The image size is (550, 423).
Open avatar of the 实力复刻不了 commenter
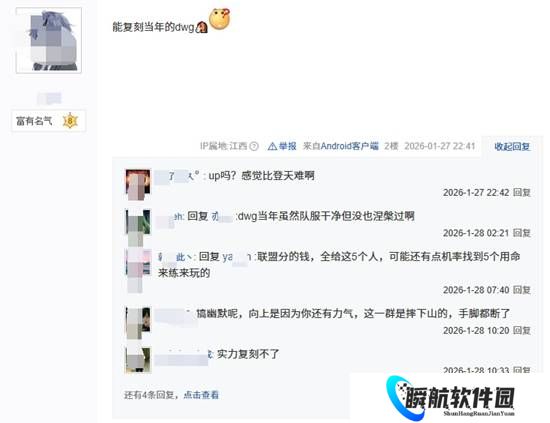(138, 360)
